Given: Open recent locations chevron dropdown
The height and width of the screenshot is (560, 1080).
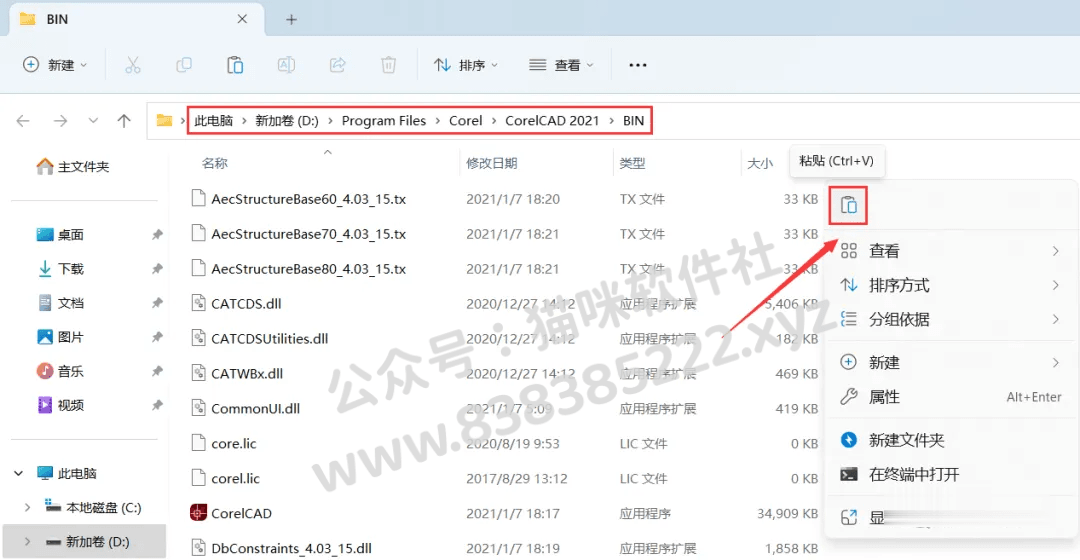Looking at the screenshot, I should click(93, 121).
